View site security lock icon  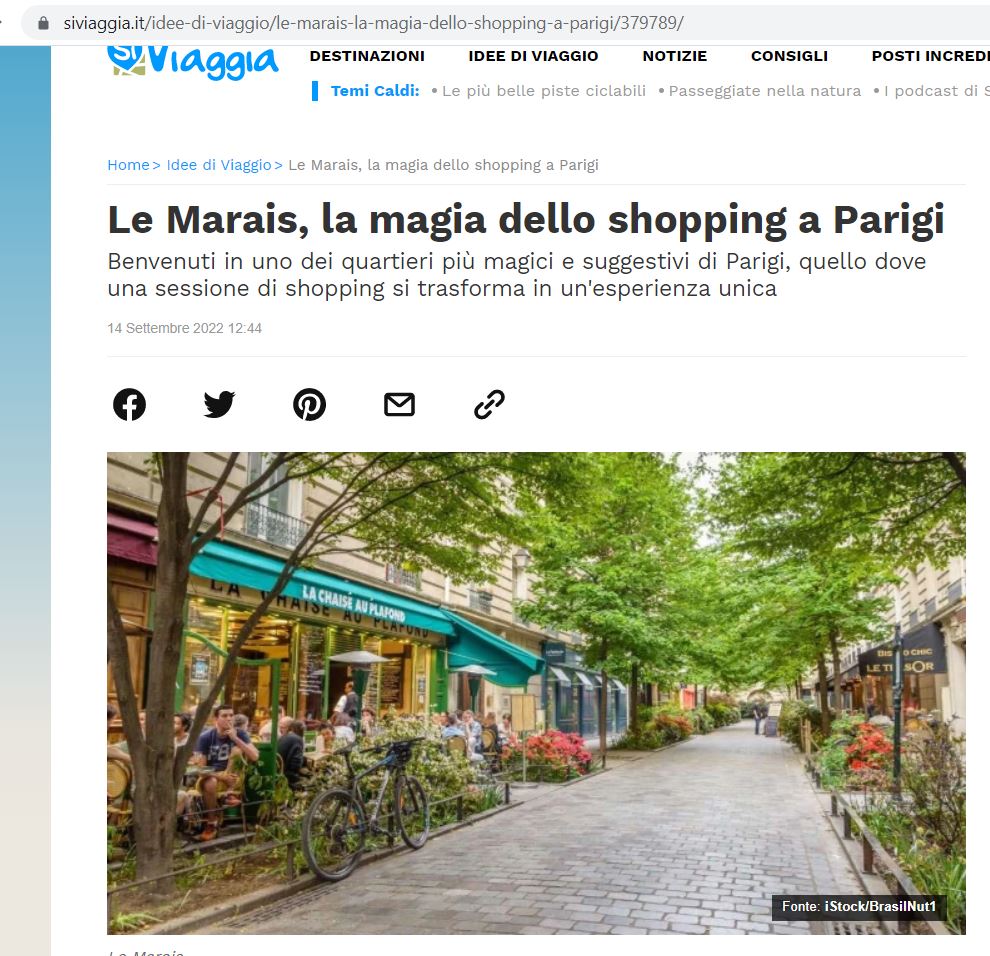(44, 23)
